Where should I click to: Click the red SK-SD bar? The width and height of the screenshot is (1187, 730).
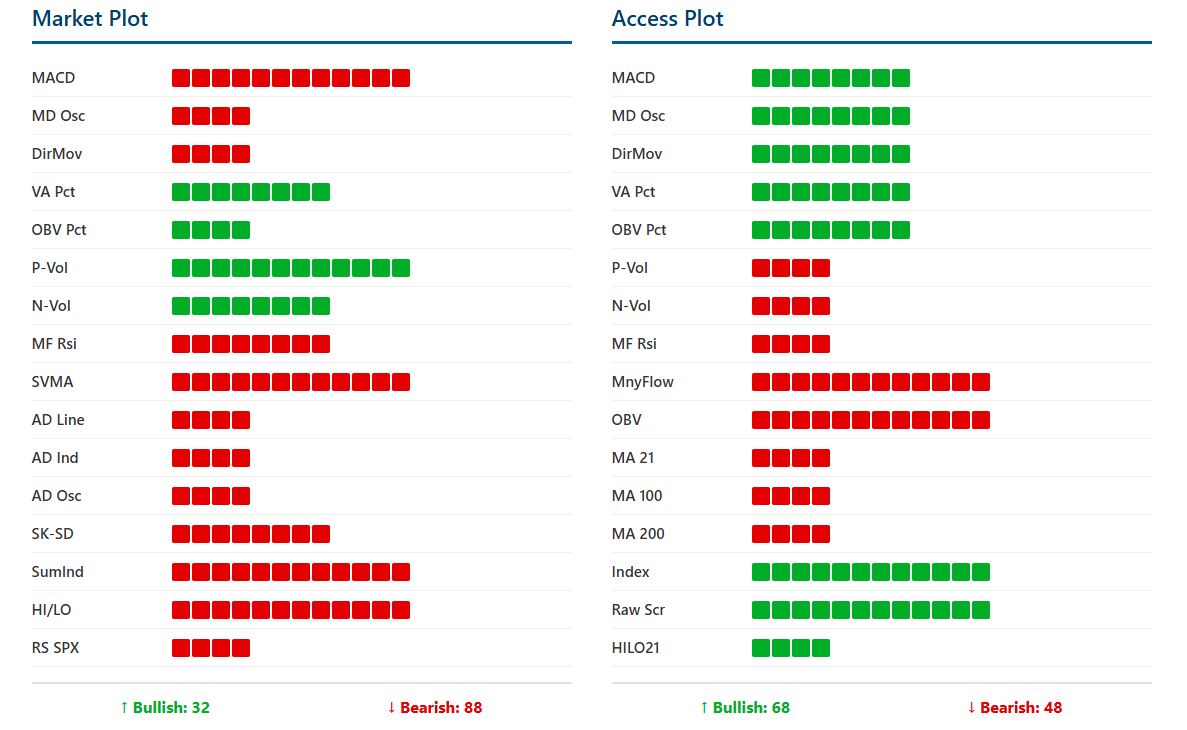click(251, 534)
